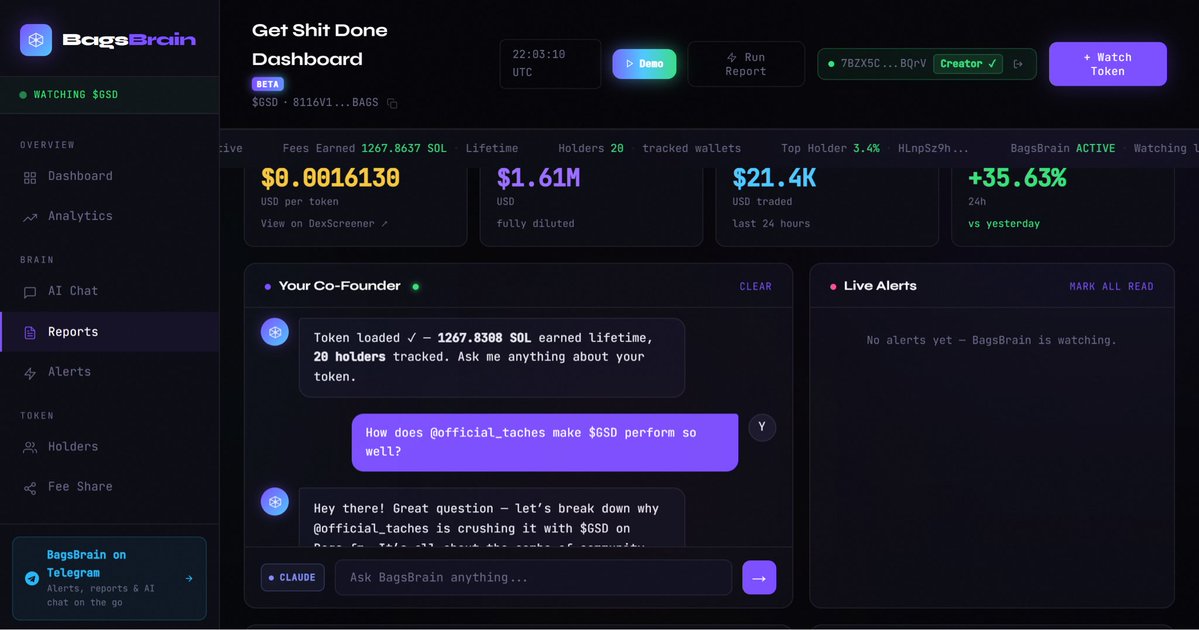1199x630 pixels.
Task: Click the $21.4K traded value
Action: tap(774, 178)
